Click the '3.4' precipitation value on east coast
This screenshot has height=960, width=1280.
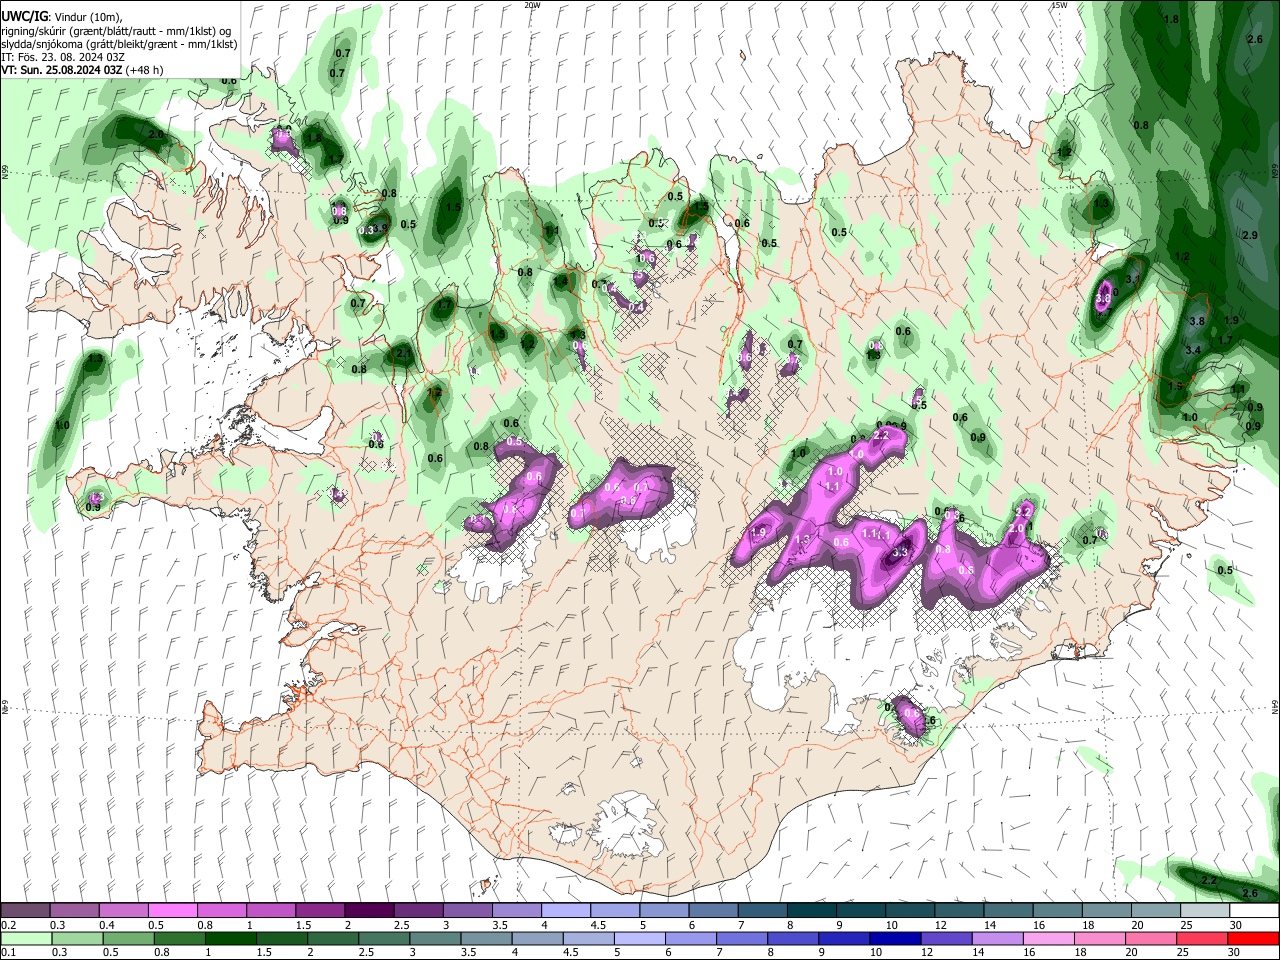pyautogui.click(x=1193, y=351)
